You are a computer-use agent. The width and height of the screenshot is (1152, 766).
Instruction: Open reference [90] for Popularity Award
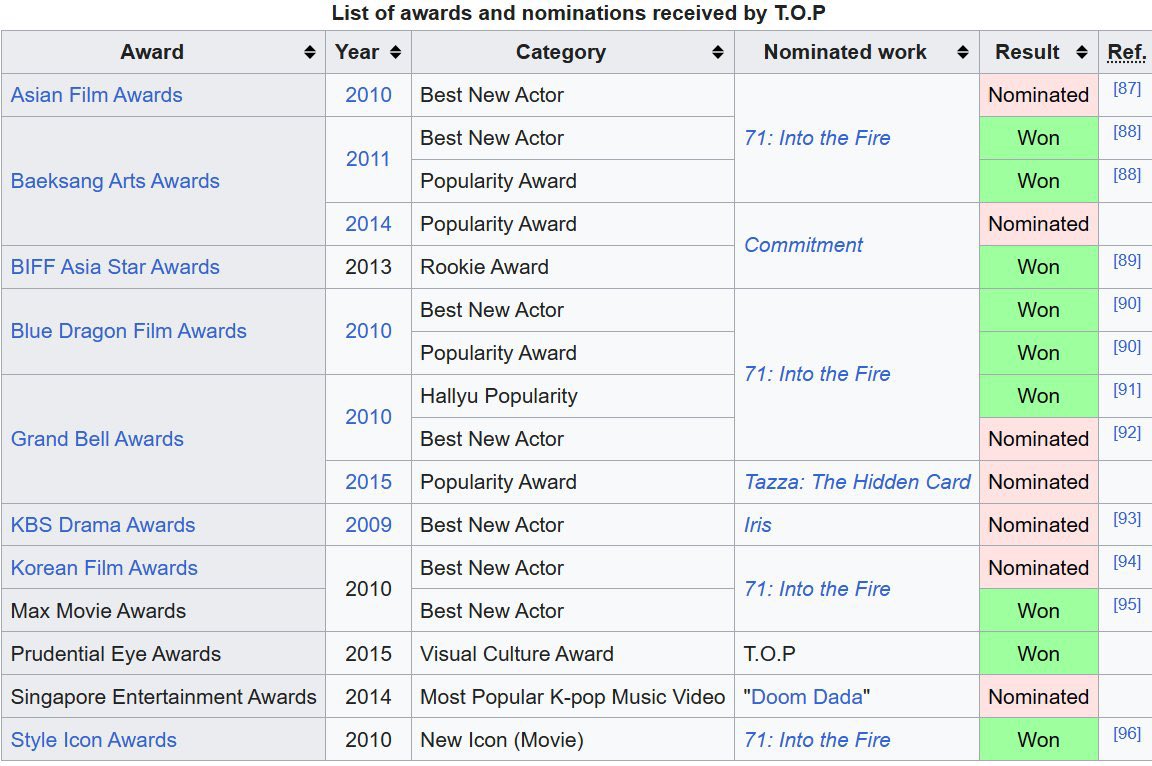point(1126,347)
